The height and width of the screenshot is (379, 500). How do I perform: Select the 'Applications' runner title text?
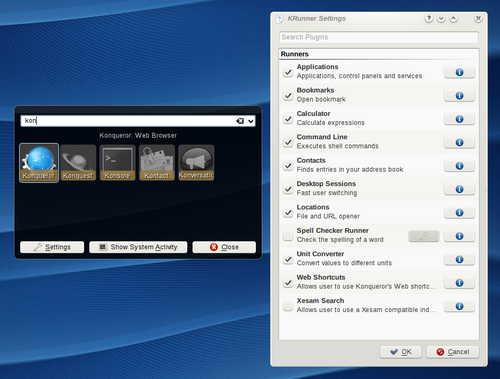[x=317, y=67]
